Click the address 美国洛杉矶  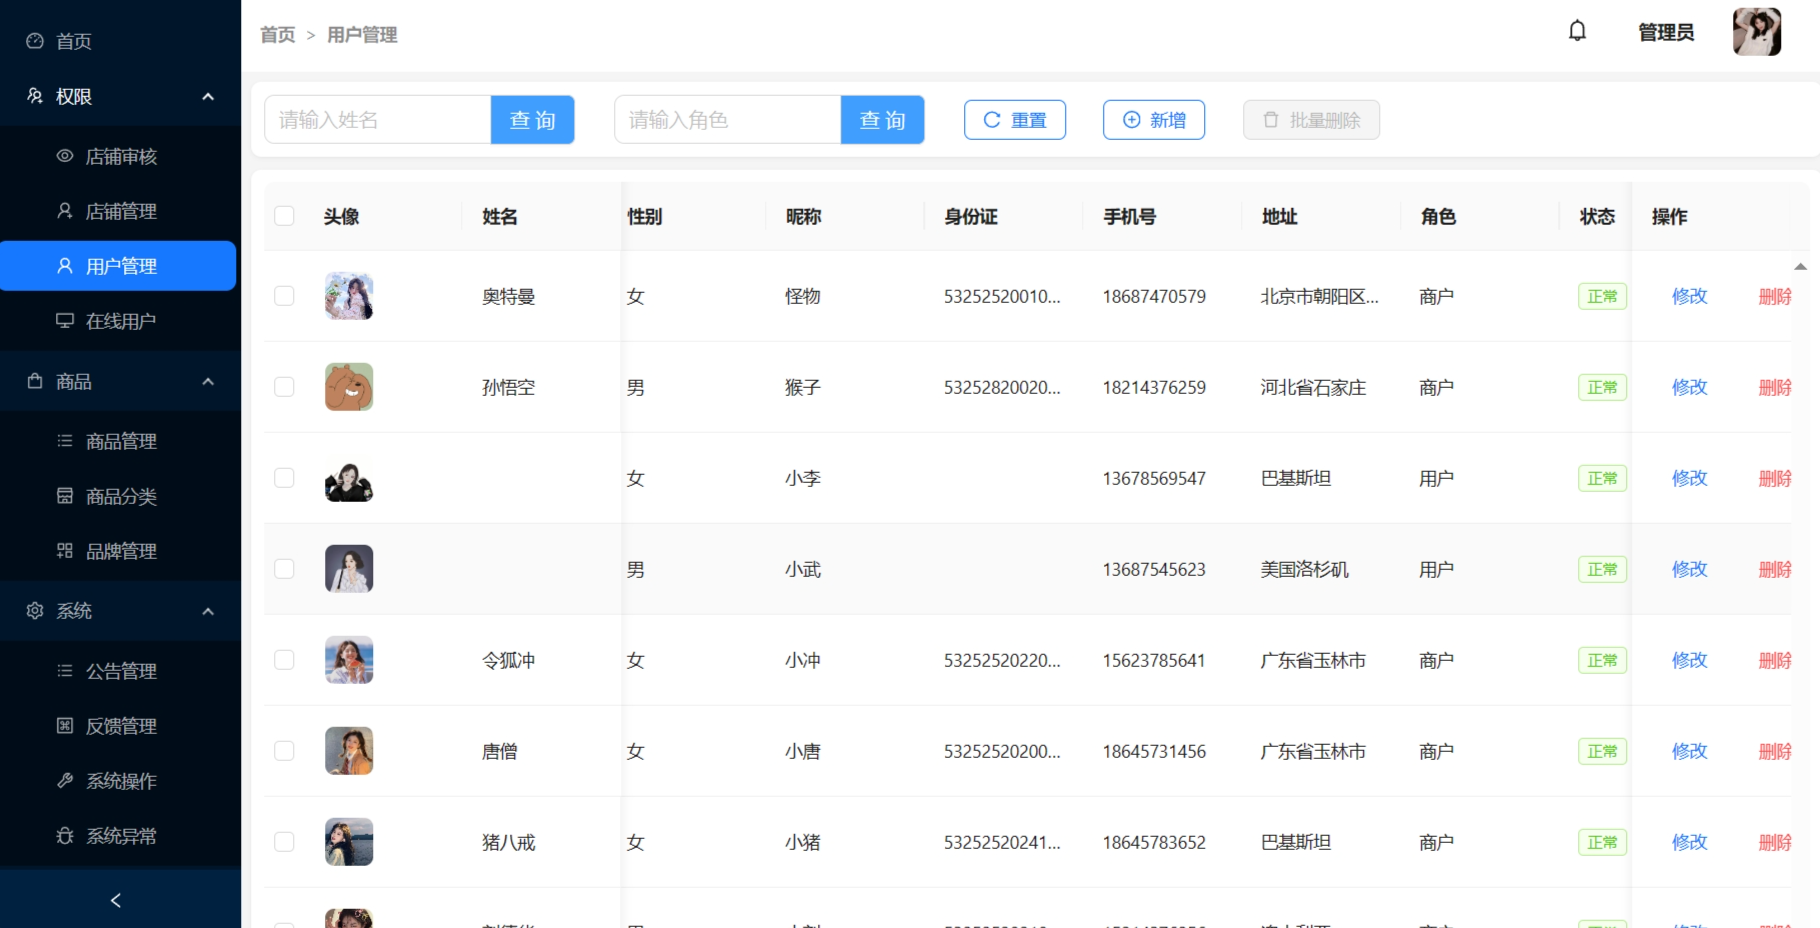(x=1304, y=569)
